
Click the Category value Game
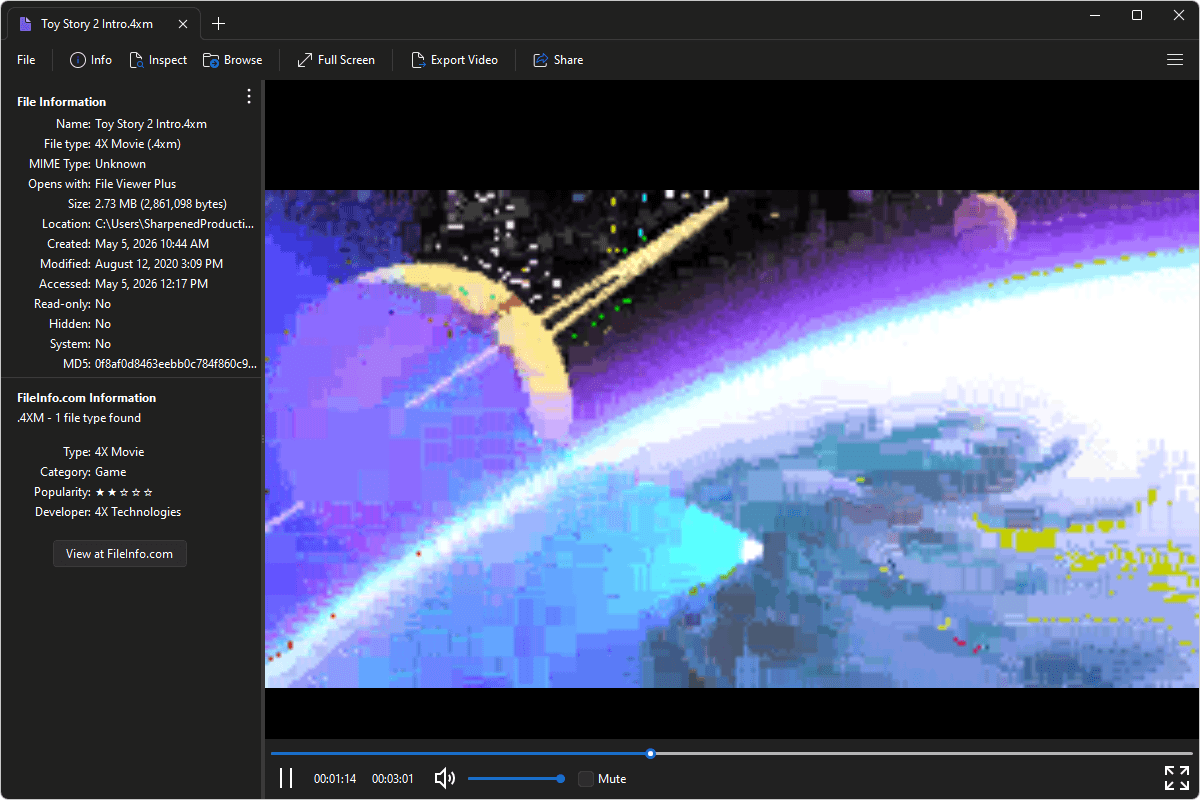coord(110,472)
